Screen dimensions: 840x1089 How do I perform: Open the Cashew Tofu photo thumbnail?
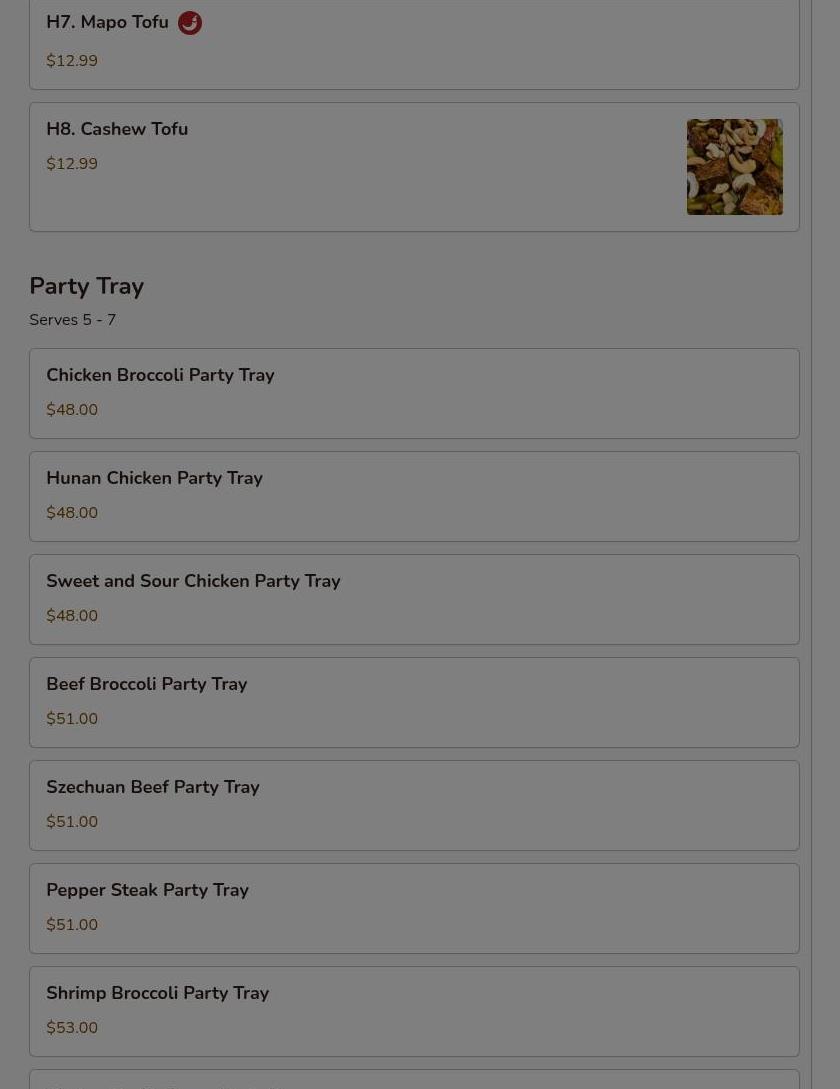pos(734,167)
